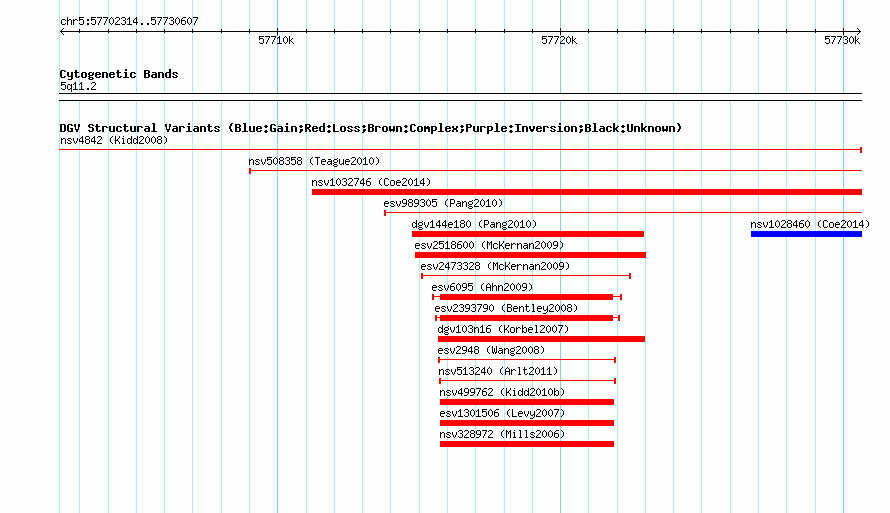Click red bar under dgv103n16
This screenshot has width=890, height=513.
click(x=541, y=339)
